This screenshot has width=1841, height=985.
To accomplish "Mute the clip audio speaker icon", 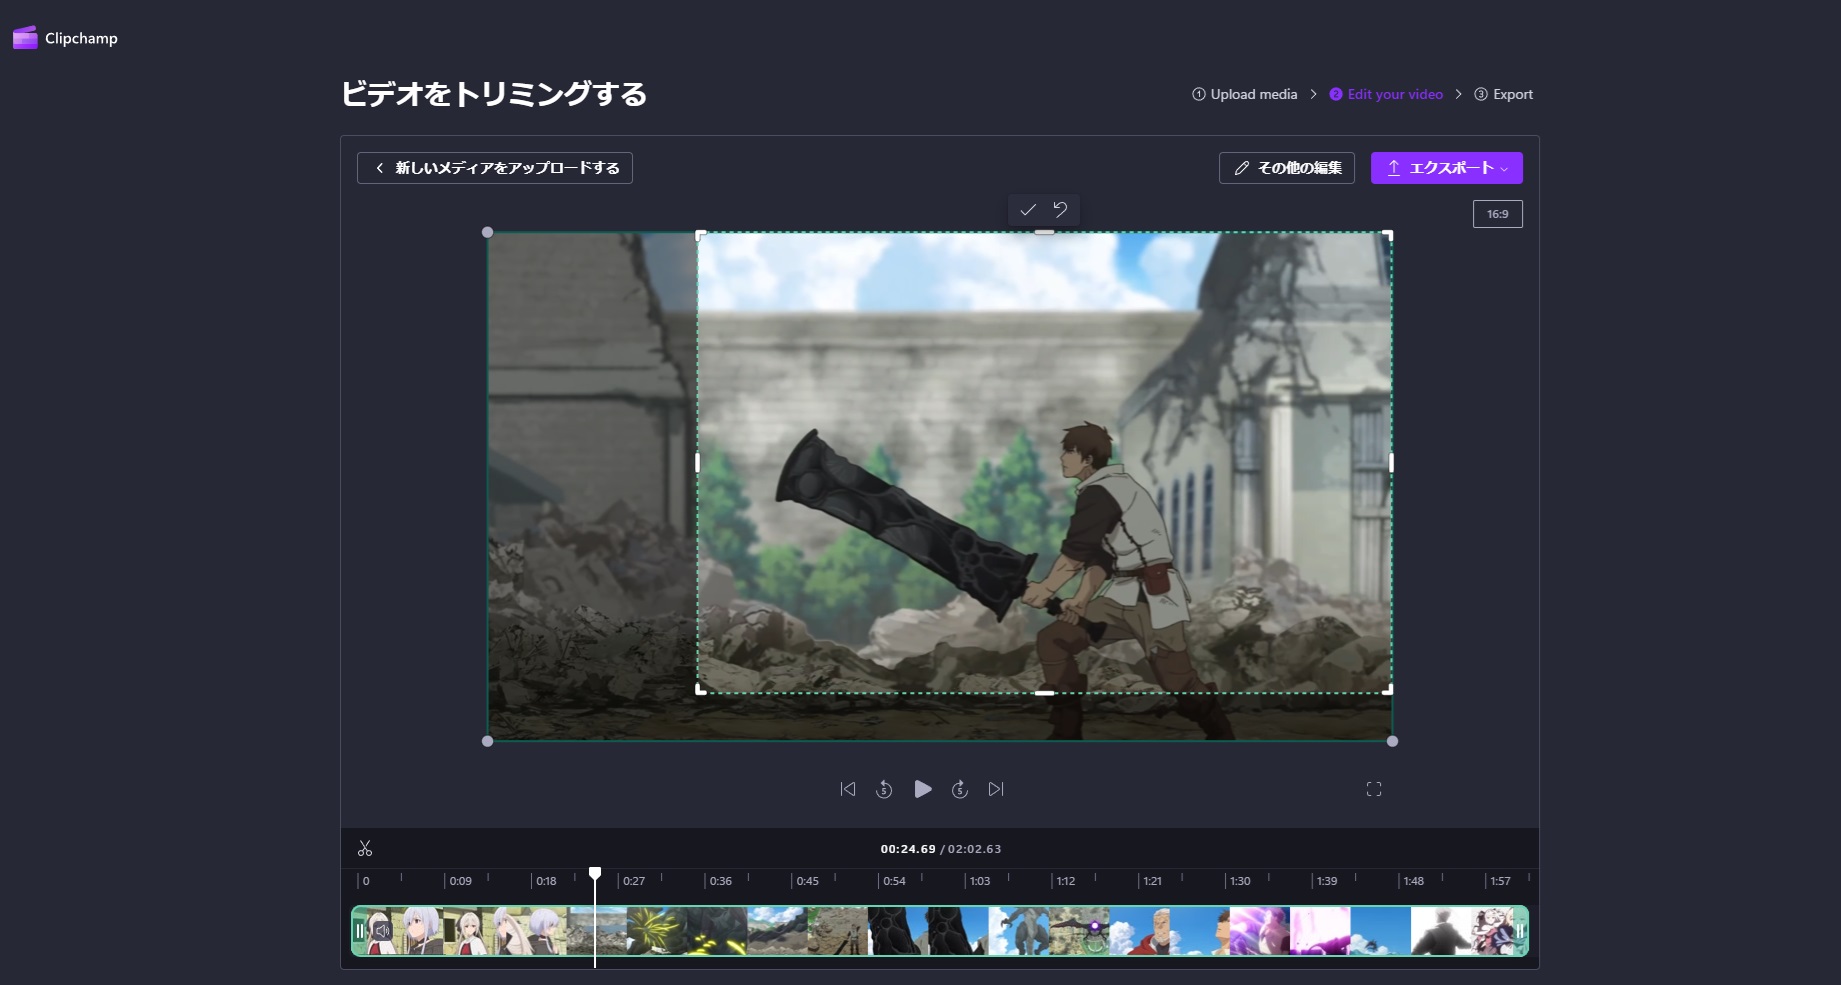I will click(382, 931).
